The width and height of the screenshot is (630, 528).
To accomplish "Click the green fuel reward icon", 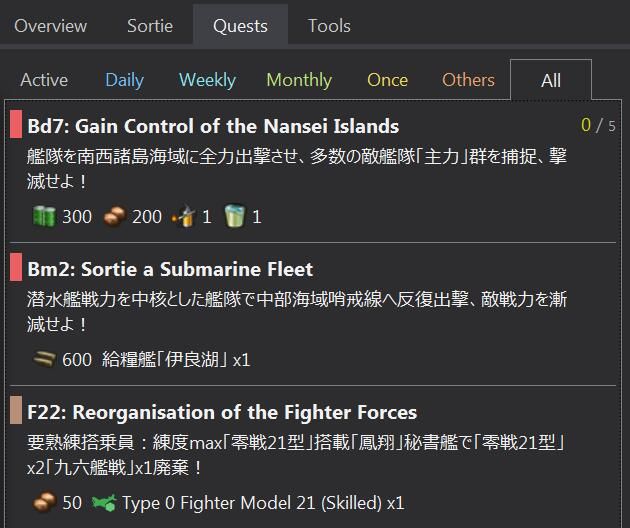I will [44, 217].
